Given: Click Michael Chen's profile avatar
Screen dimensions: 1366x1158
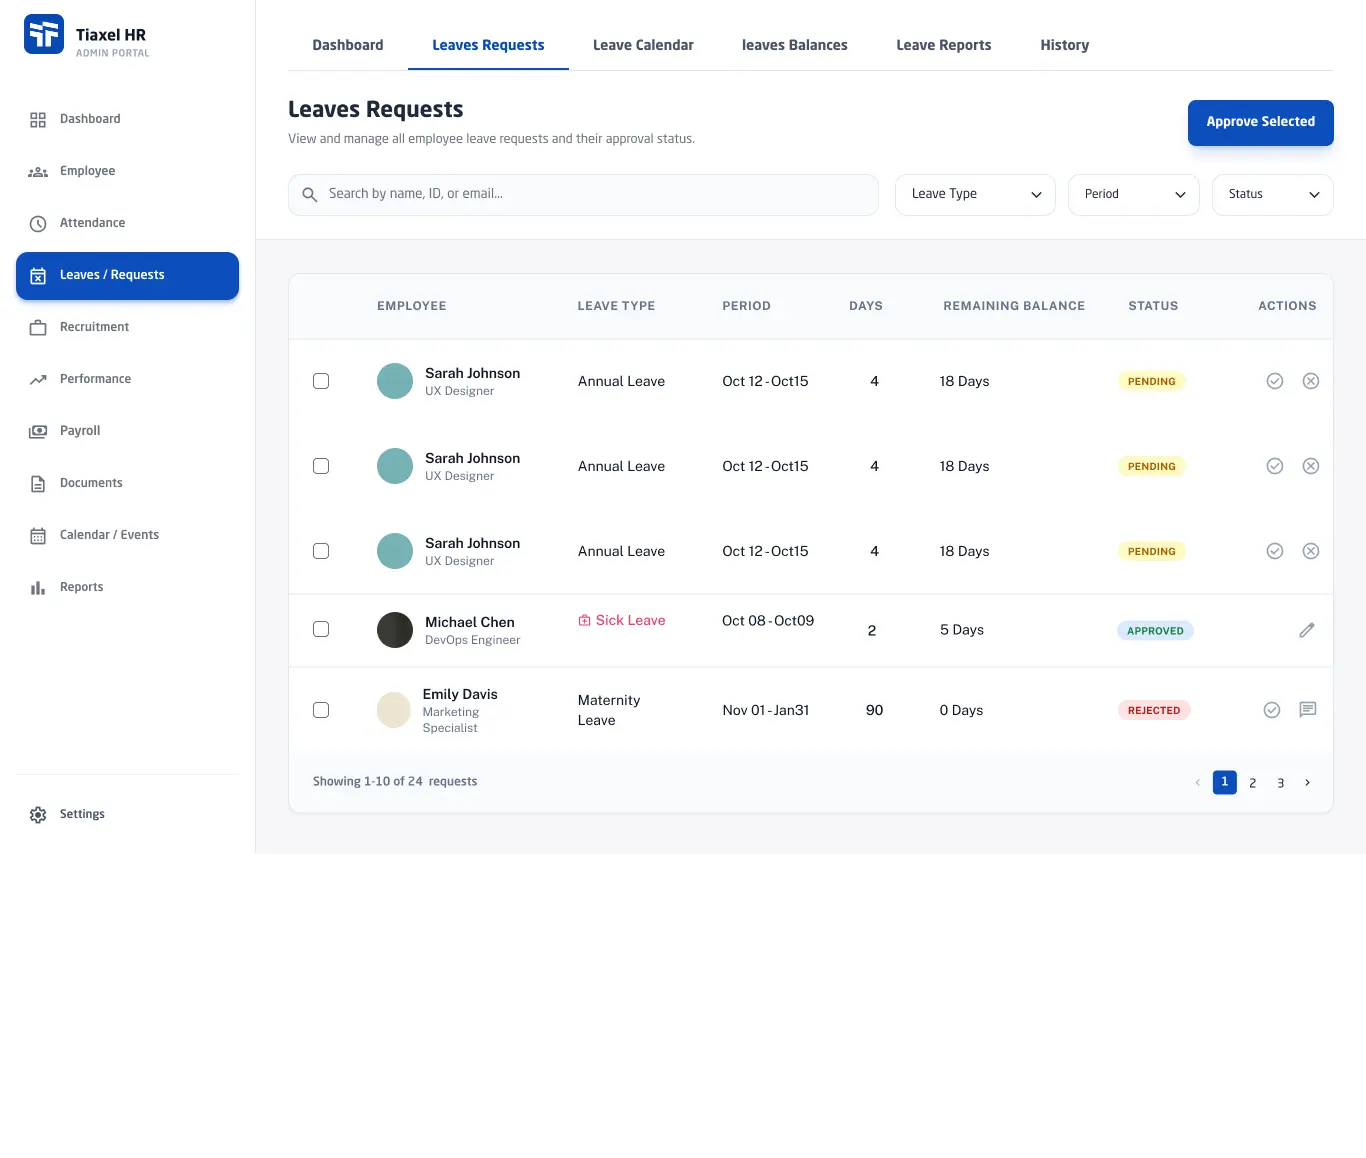Looking at the screenshot, I should point(395,630).
